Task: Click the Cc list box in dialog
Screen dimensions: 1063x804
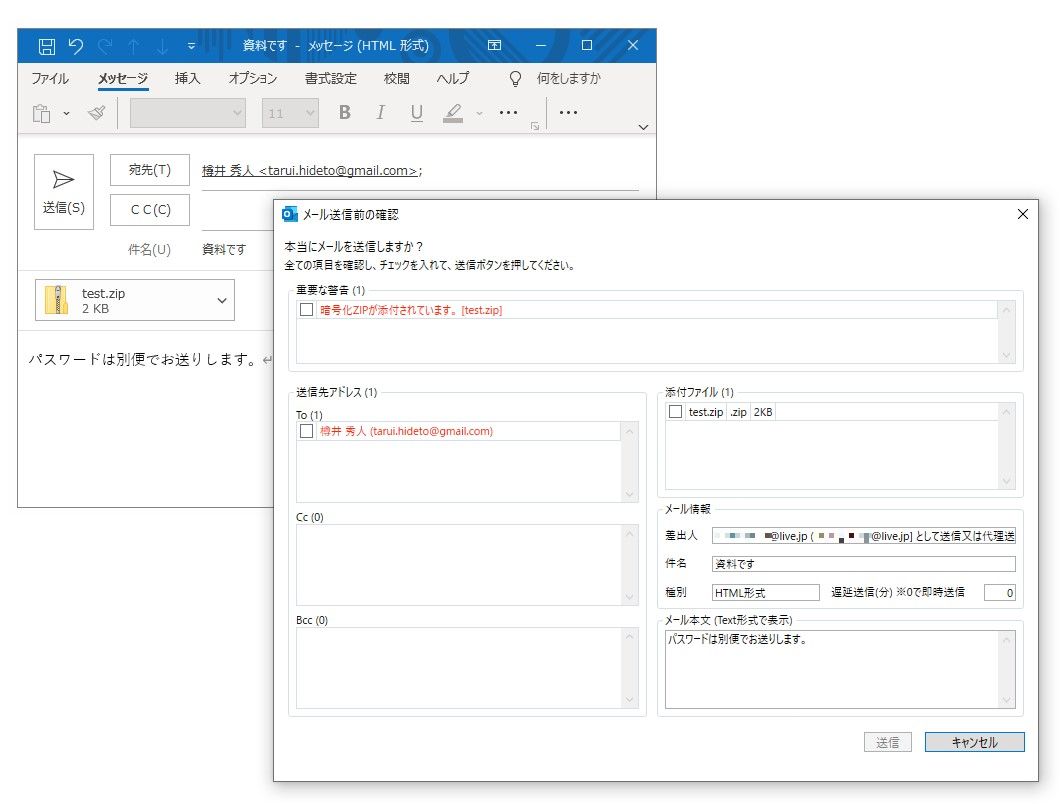Action: tap(467, 565)
